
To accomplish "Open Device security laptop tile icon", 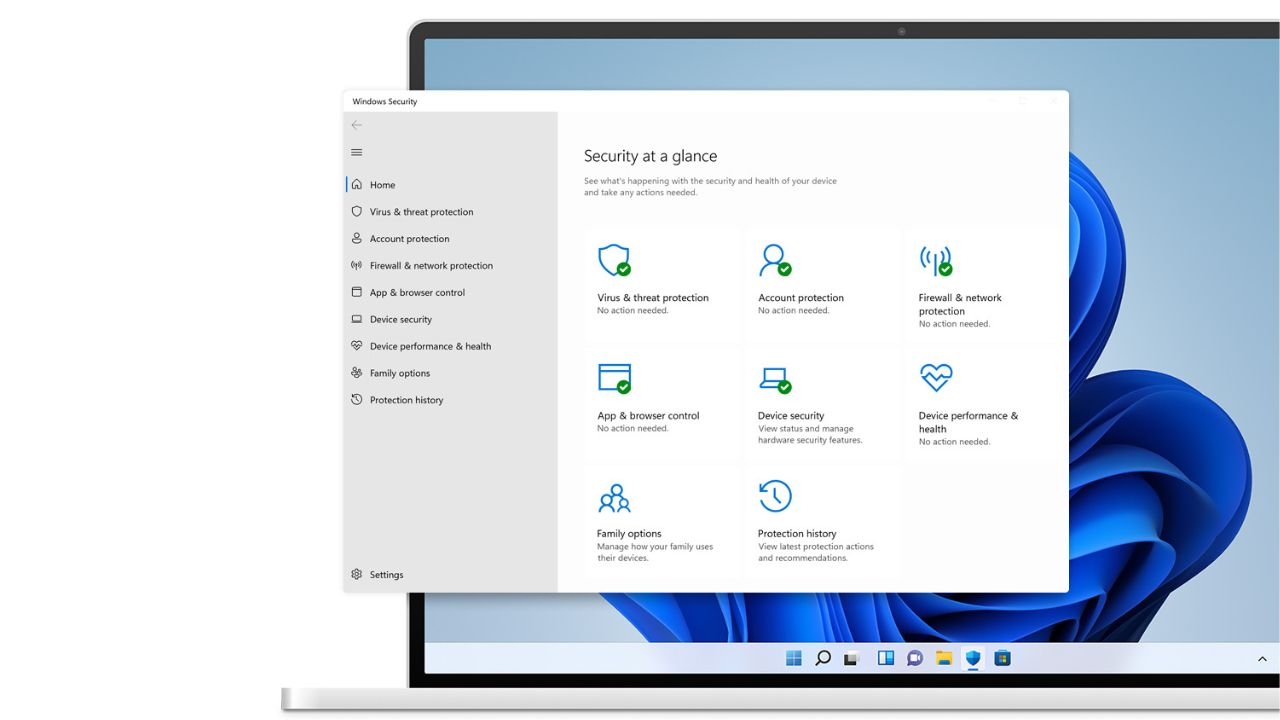I will (x=774, y=378).
